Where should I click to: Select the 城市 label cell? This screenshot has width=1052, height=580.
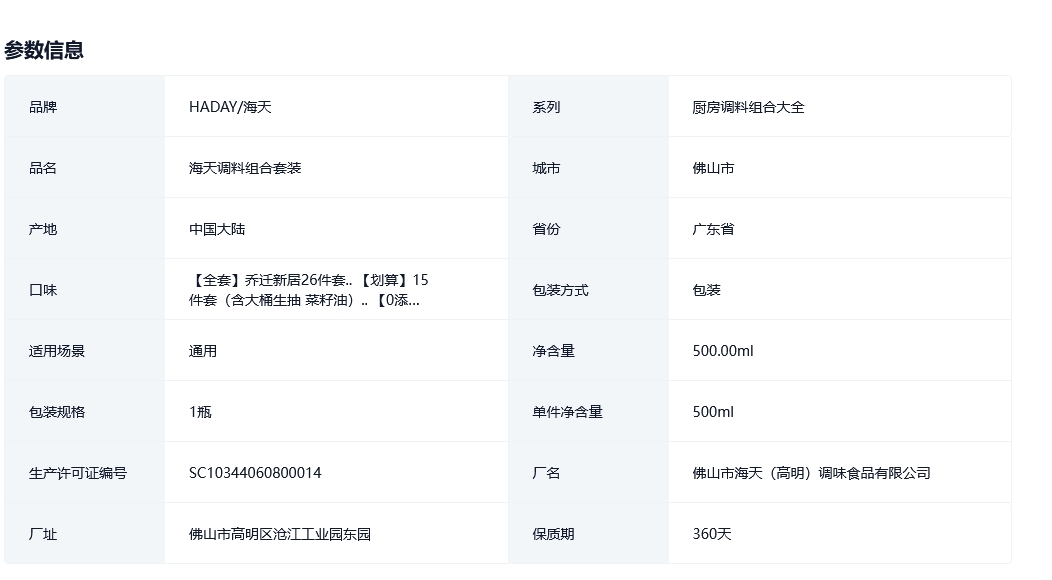588,168
